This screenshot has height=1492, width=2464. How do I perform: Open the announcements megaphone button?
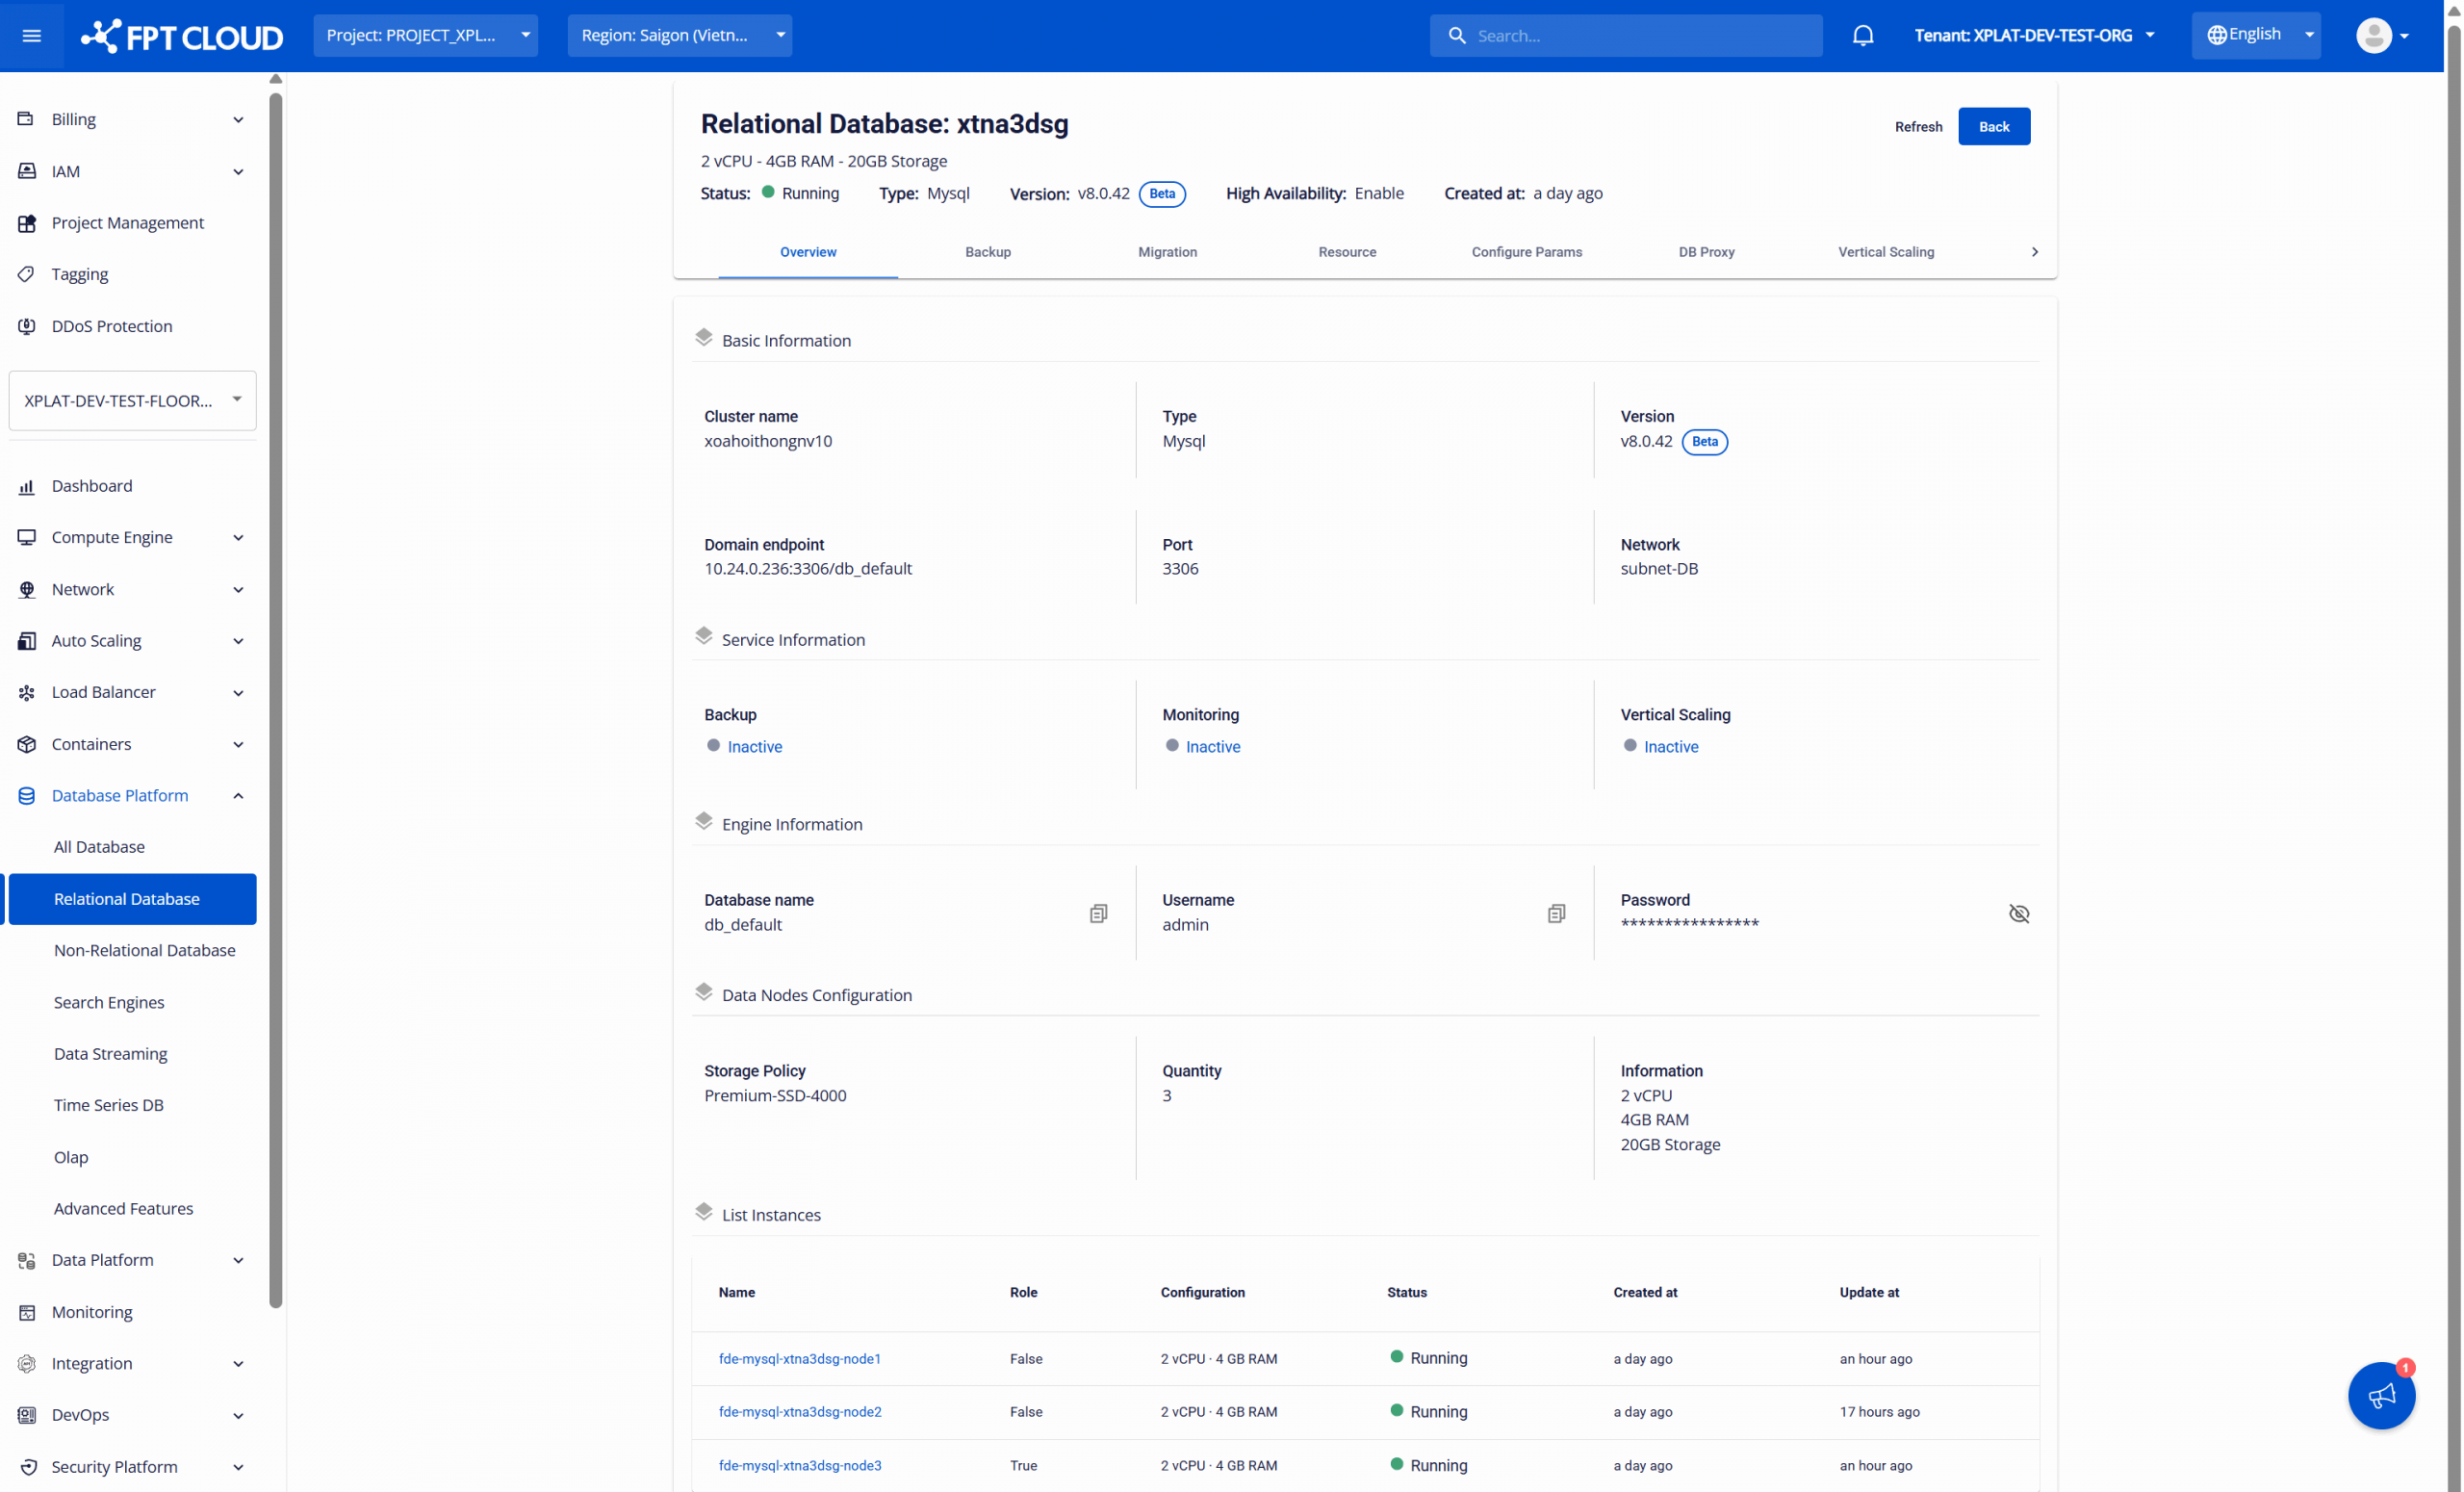click(2381, 1395)
